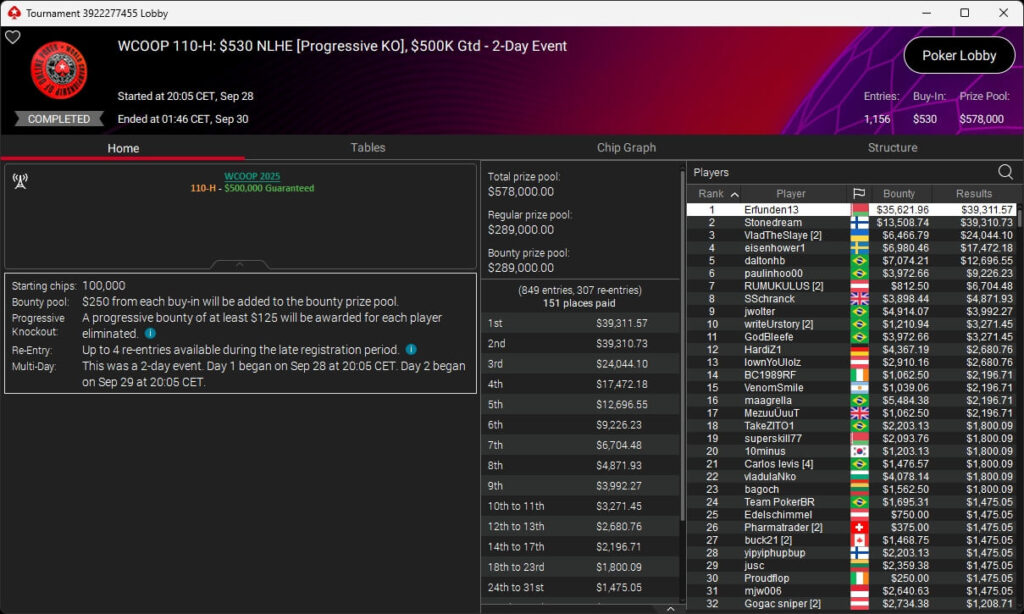Collapse the tournament banner panel chevron
The width and height of the screenshot is (1024, 614).
pyautogui.click(x=240, y=265)
